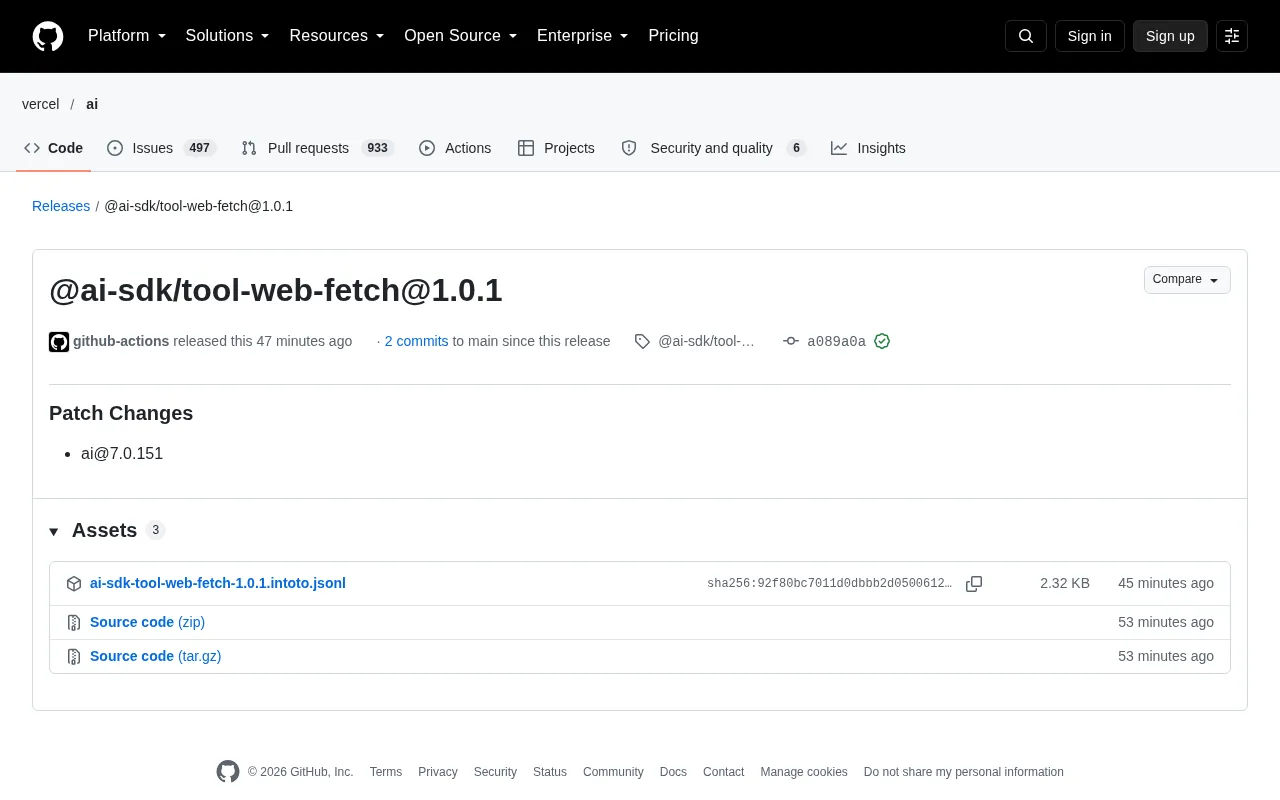1280x800 pixels.
Task: Expand the Enterprise menu
Action: [583, 36]
